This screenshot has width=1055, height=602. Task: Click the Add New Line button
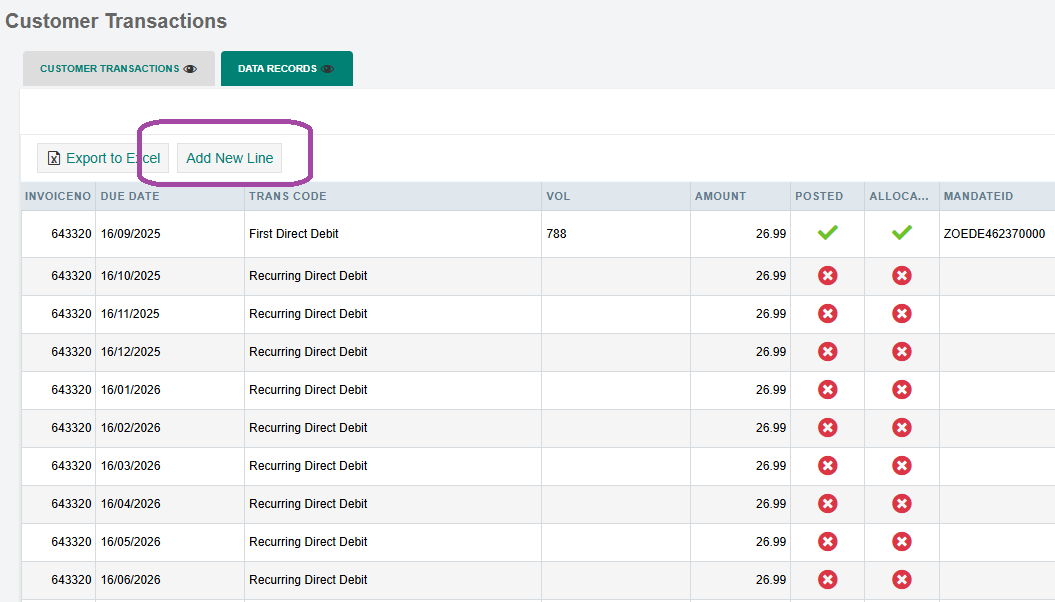coord(229,158)
